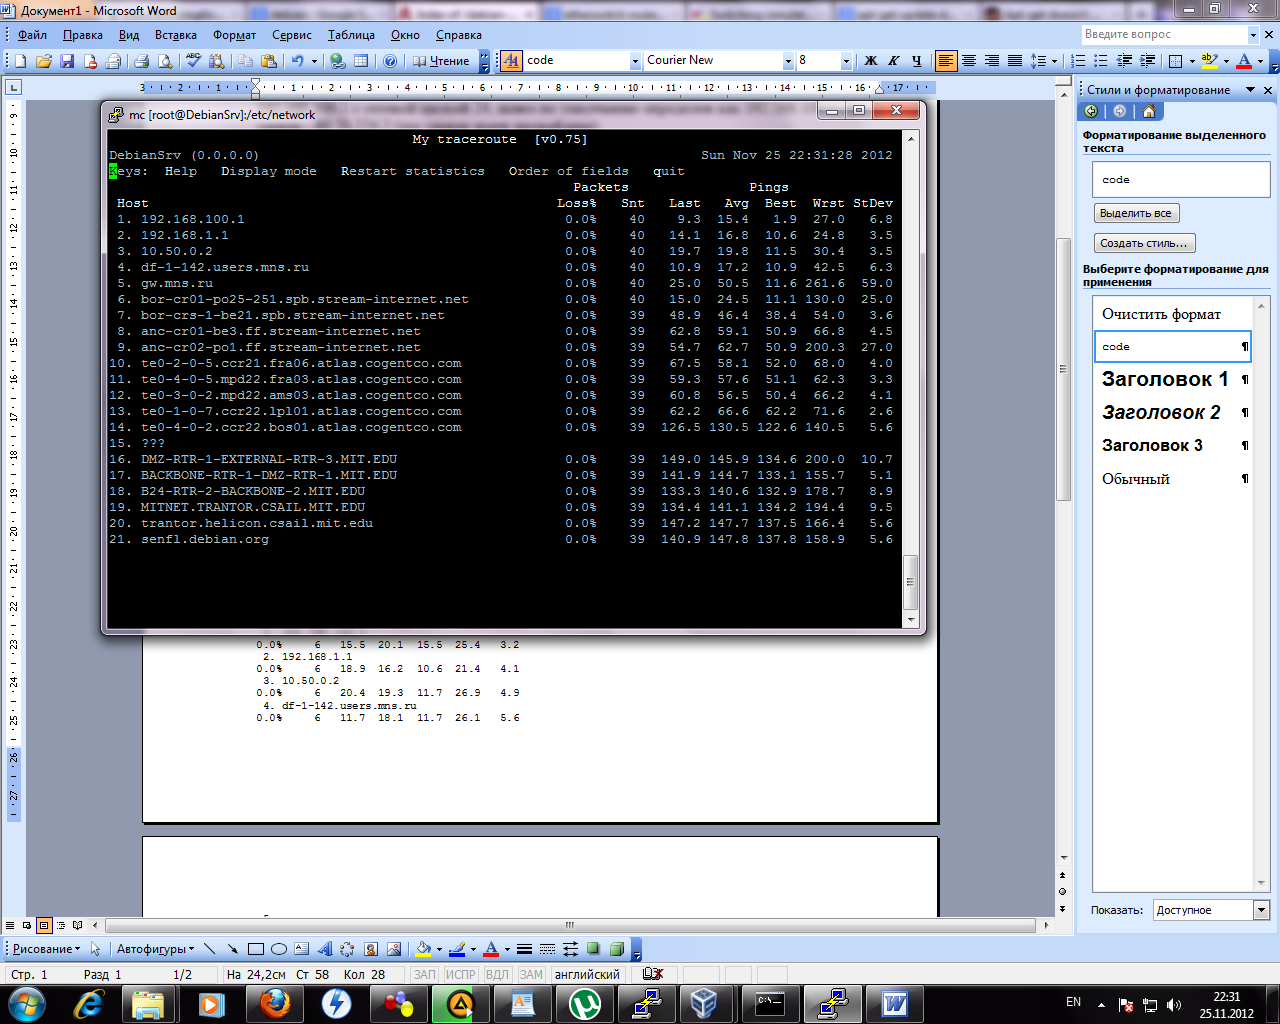Open Styles and Formatting AA icon

511,61
